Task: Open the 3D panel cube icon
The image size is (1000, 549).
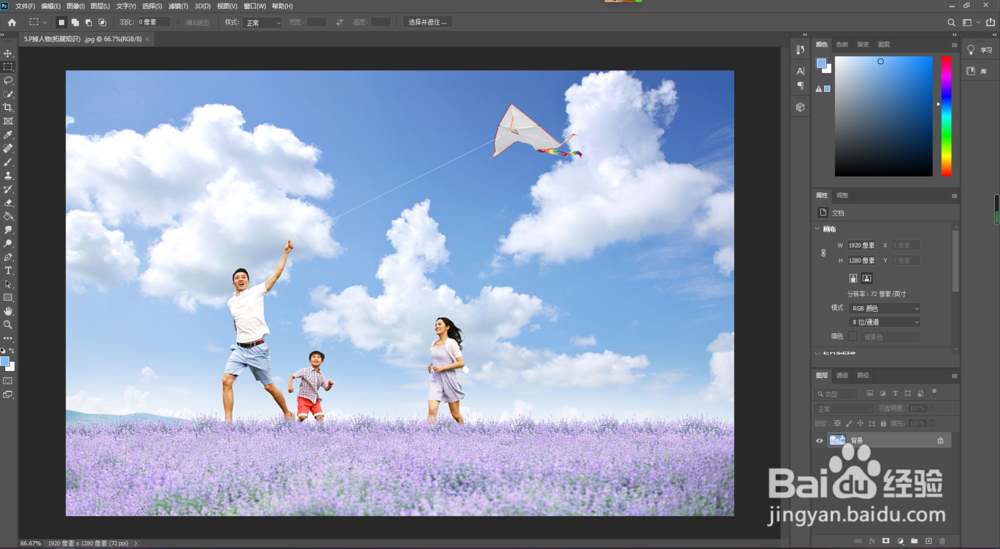Action: click(800, 107)
